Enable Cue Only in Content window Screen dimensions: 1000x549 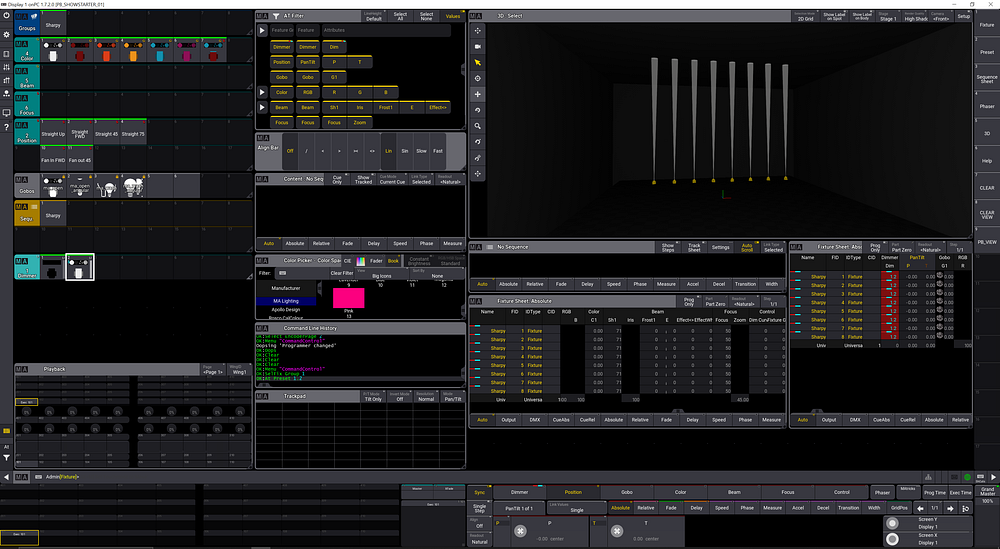(x=337, y=180)
